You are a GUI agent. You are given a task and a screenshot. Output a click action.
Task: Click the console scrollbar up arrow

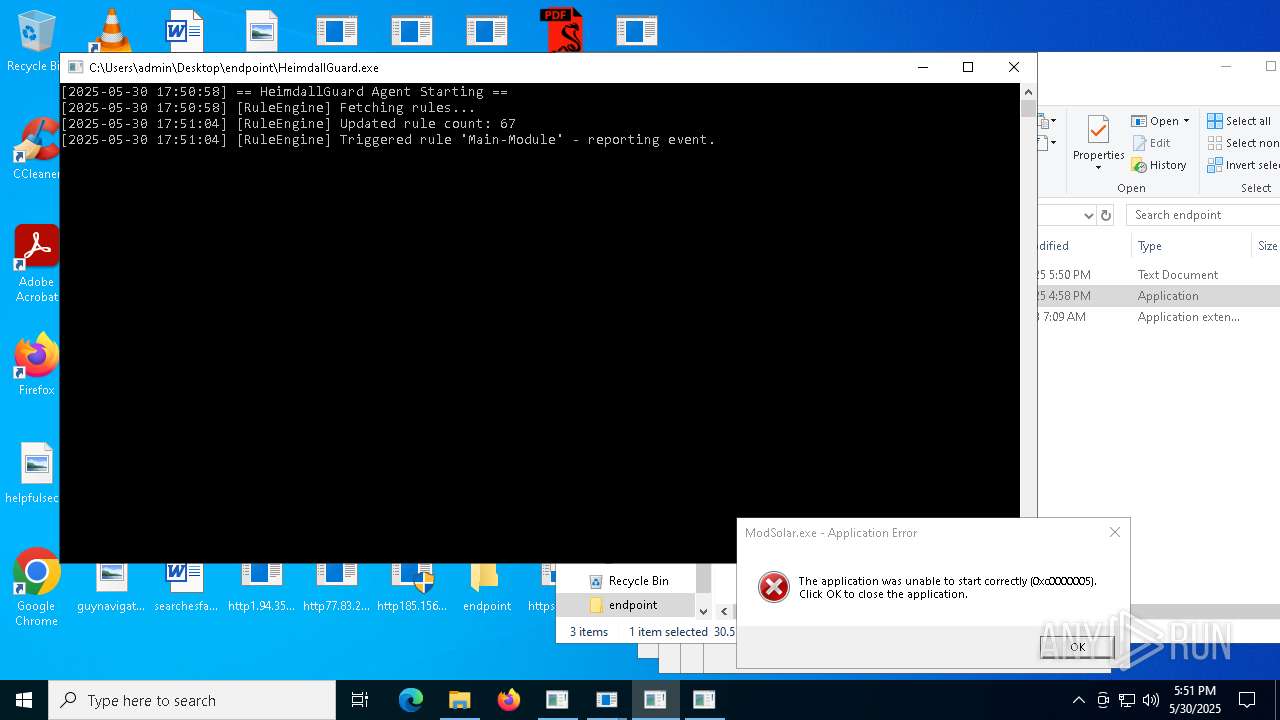coord(1028,92)
